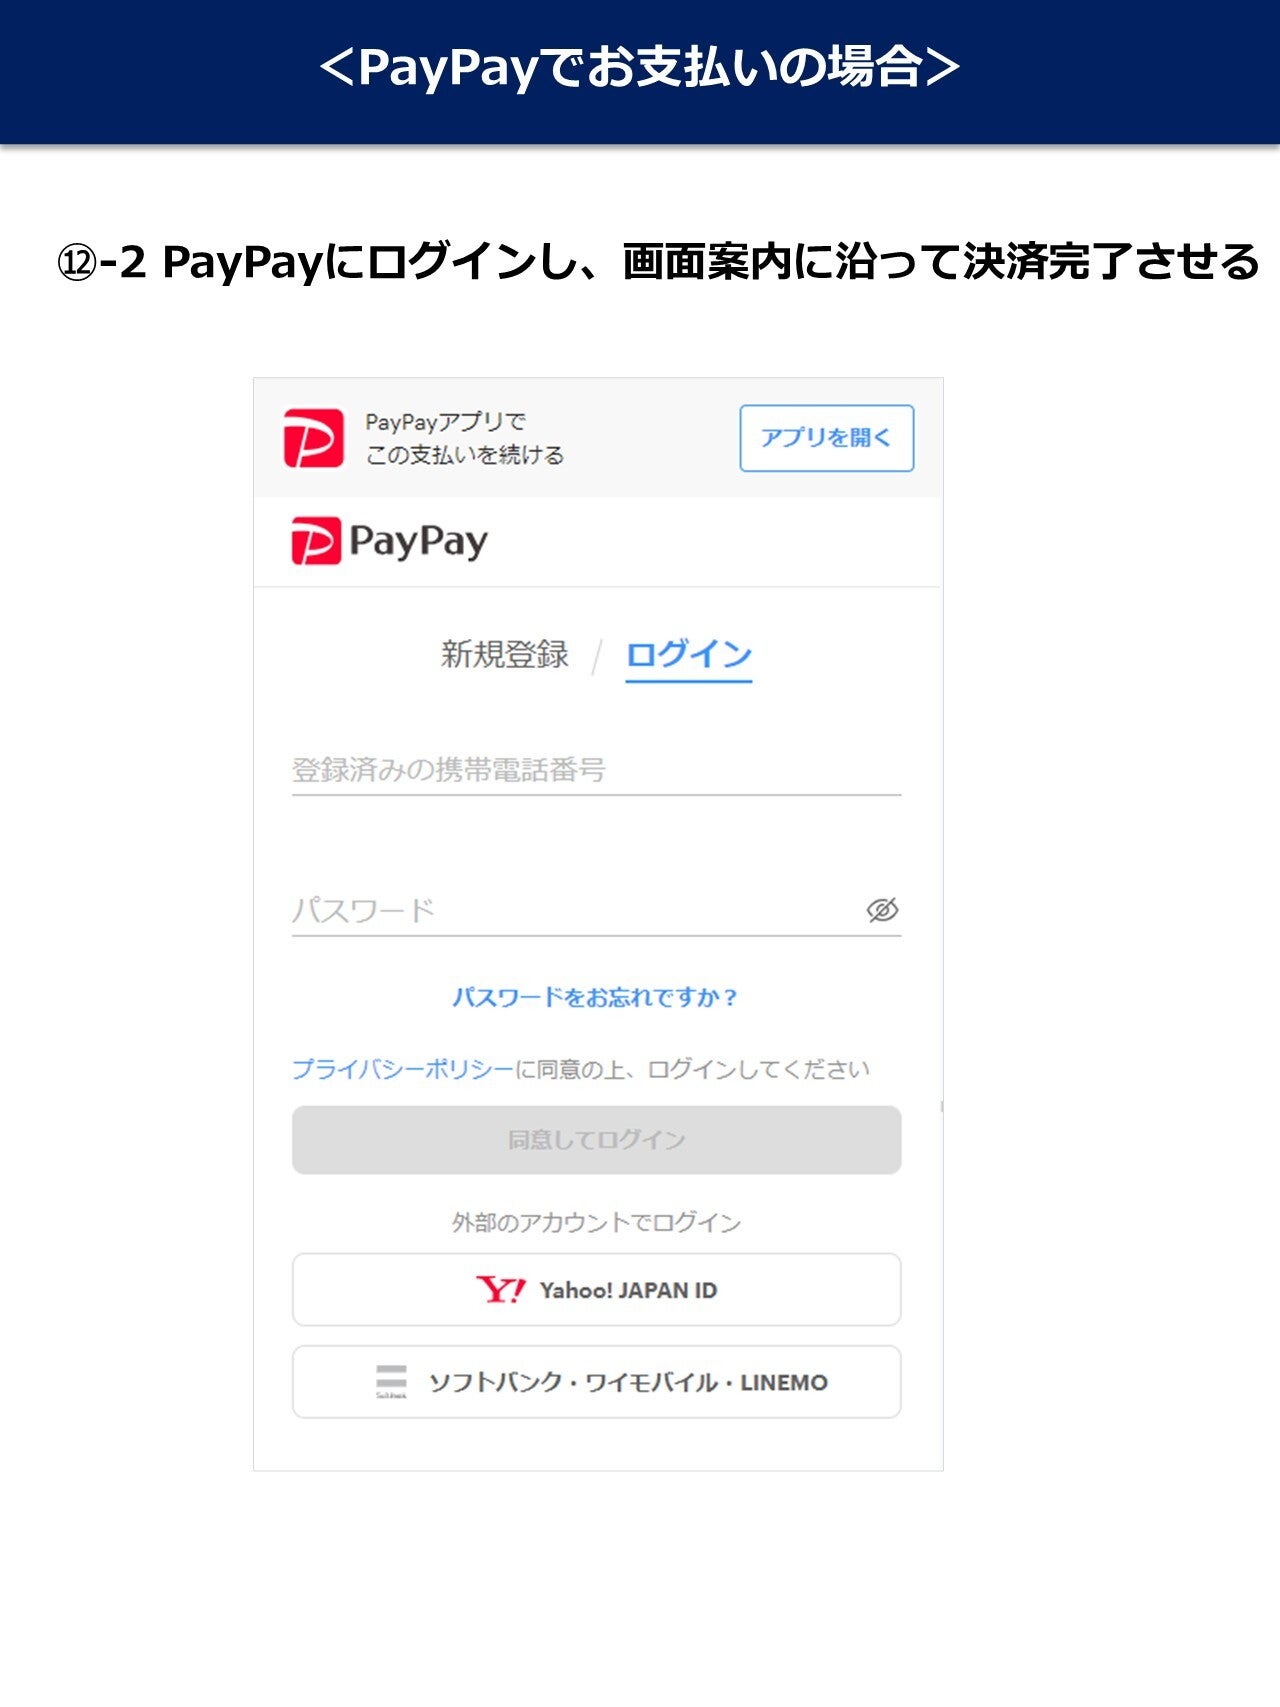1280x1707 pixels.
Task: Click the PayPayでお支払いの場合 header
Action: (x=639, y=68)
